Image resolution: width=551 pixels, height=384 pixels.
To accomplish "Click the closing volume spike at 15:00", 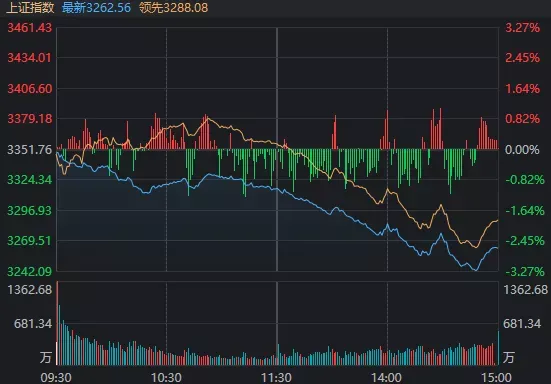I will tap(498, 348).
